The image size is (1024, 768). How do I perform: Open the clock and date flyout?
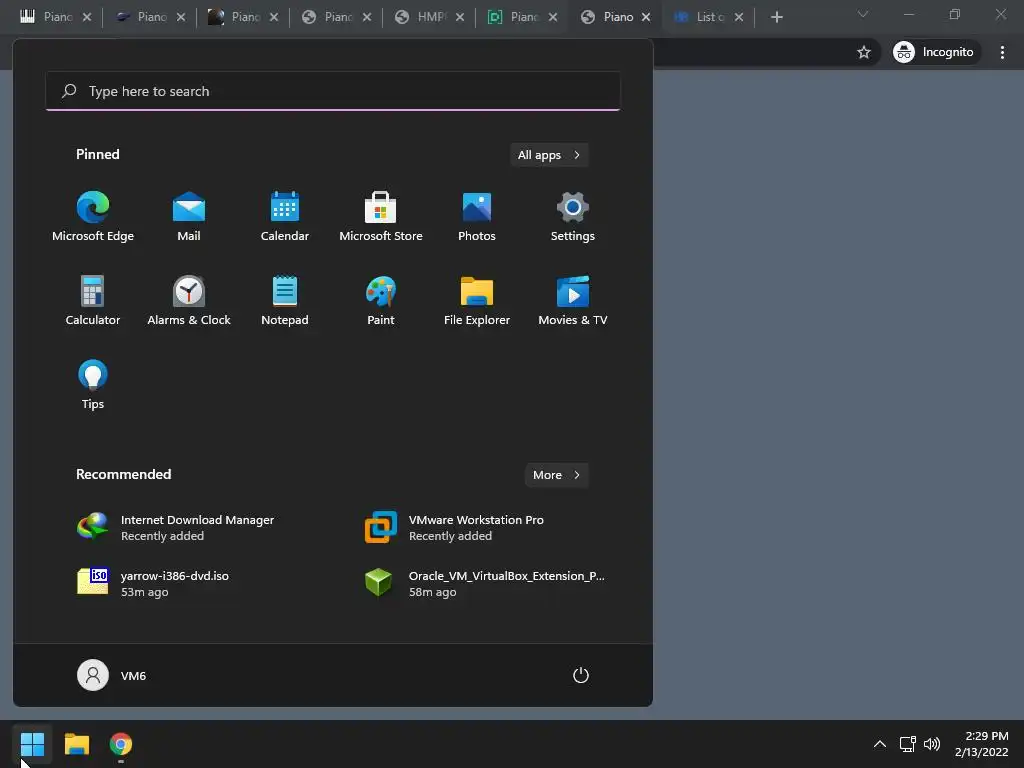point(982,744)
